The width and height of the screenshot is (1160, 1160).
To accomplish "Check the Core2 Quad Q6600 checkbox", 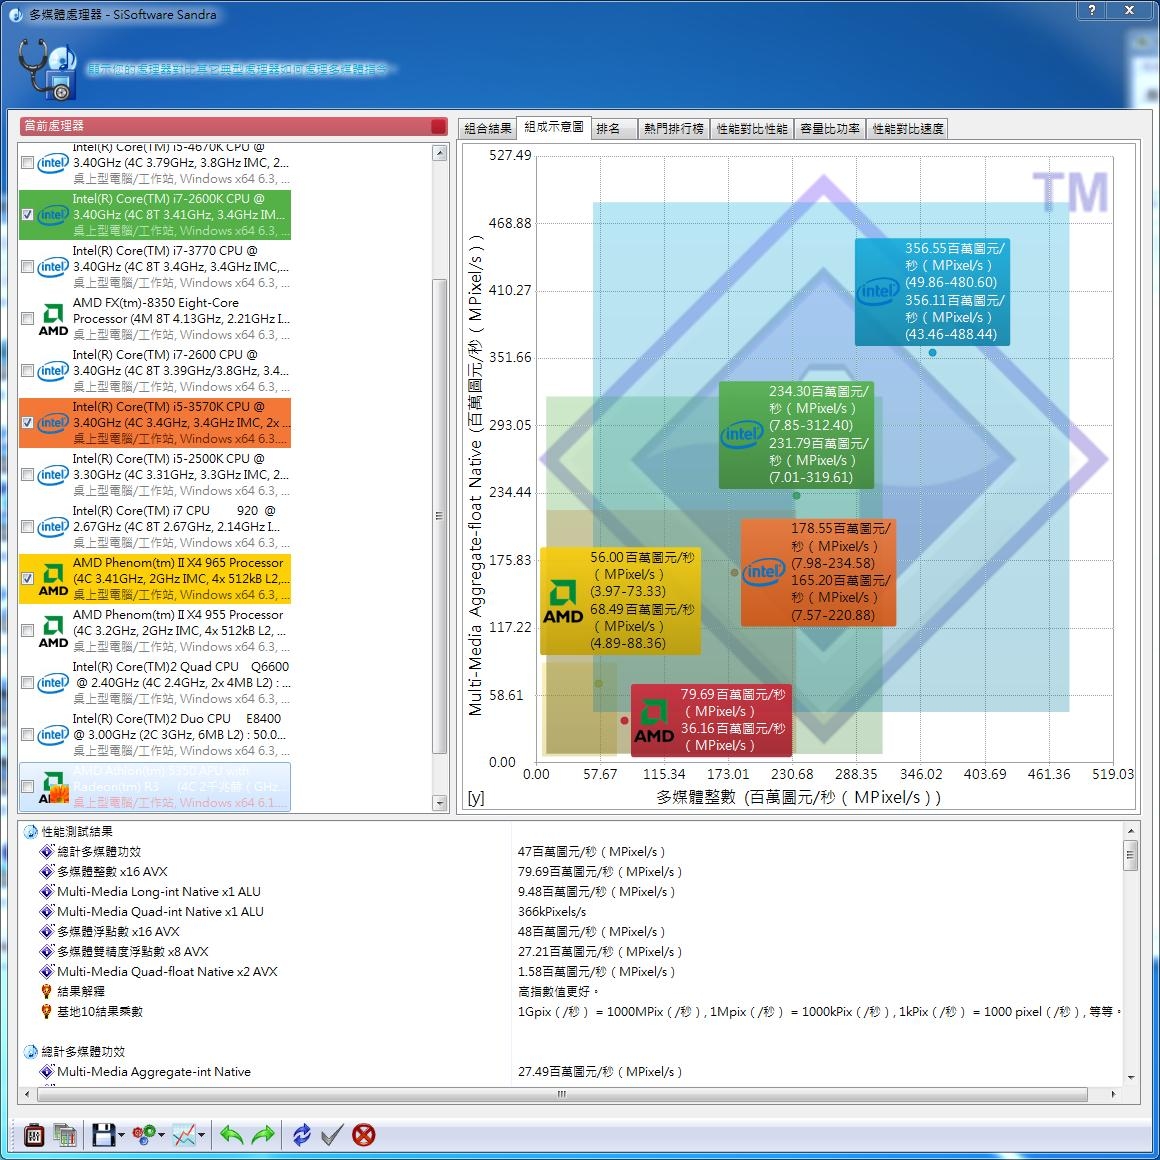I will (x=27, y=682).
